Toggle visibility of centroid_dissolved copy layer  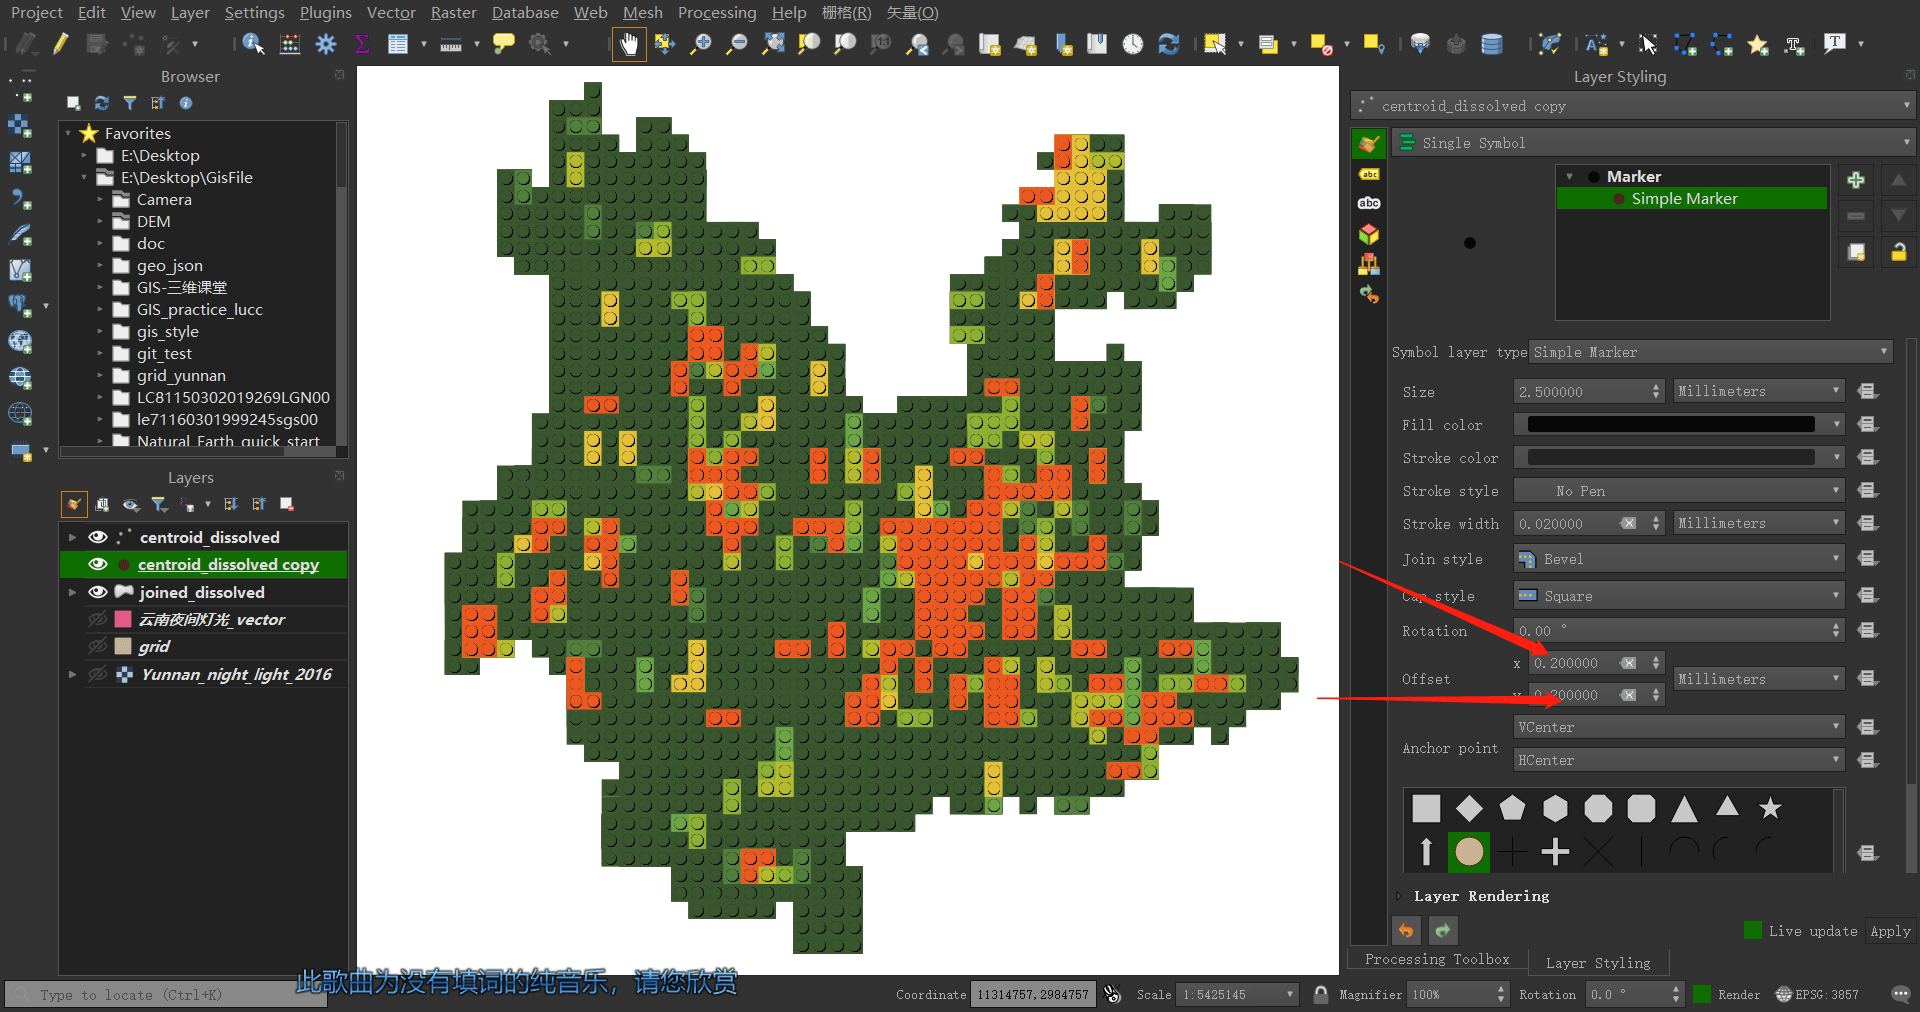pyautogui.click(x=98, y=564)
